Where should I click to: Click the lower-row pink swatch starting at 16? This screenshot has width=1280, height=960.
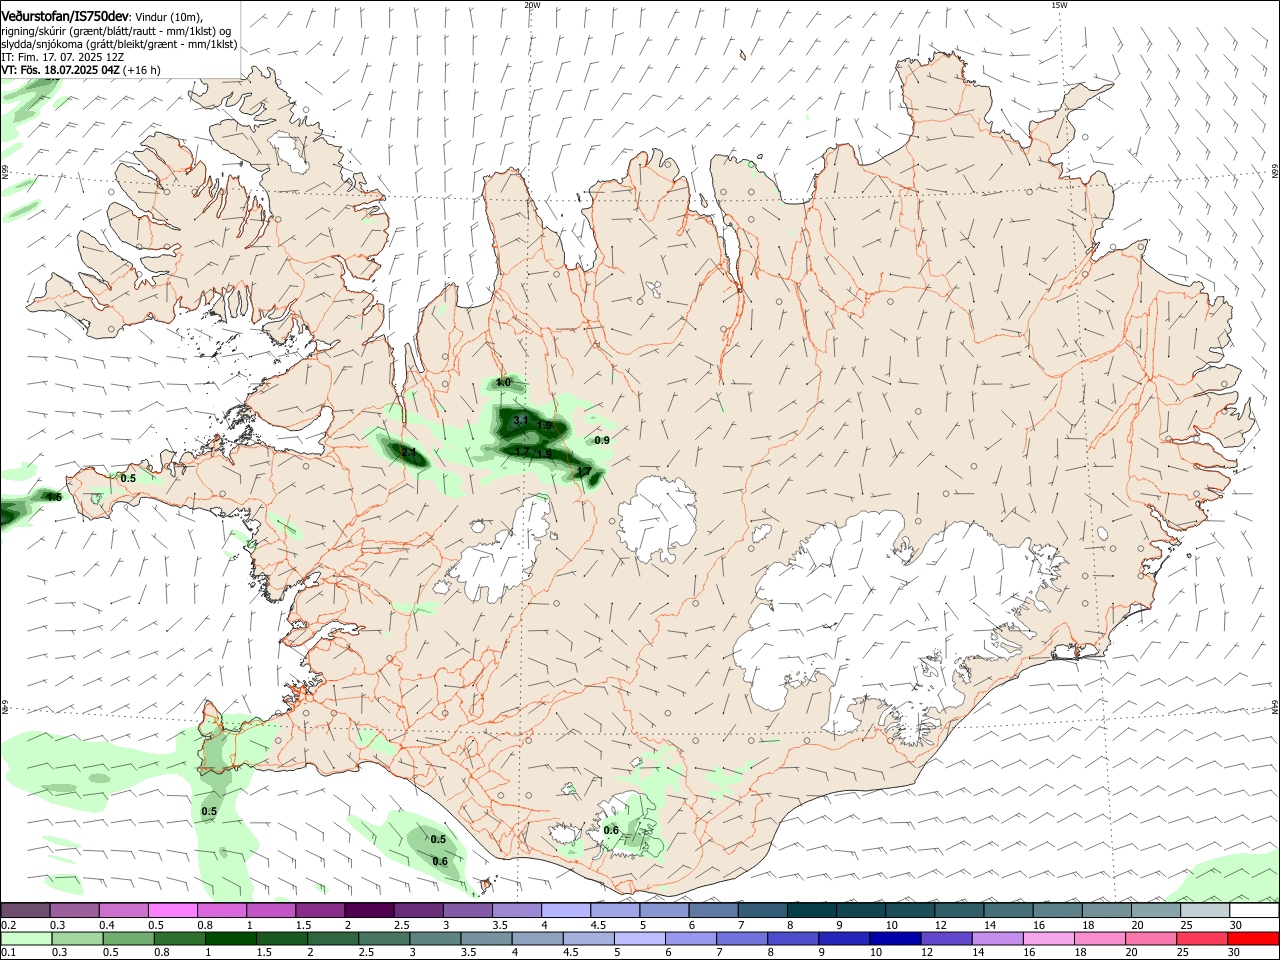click(1048, 938)
